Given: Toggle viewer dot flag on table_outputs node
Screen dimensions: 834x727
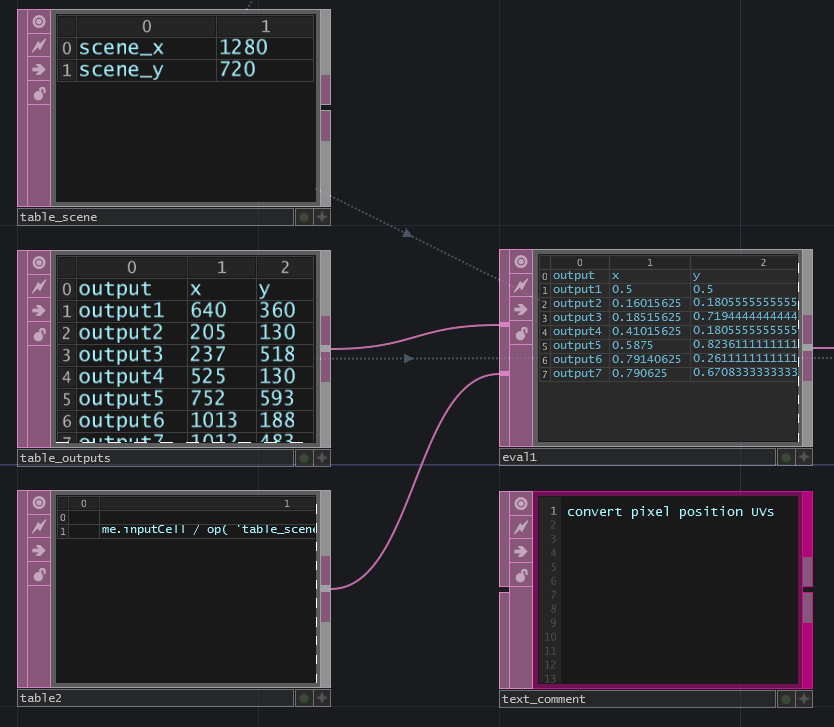Looking at the screenshot, I should pyautogui.click(x=303, y=458).
